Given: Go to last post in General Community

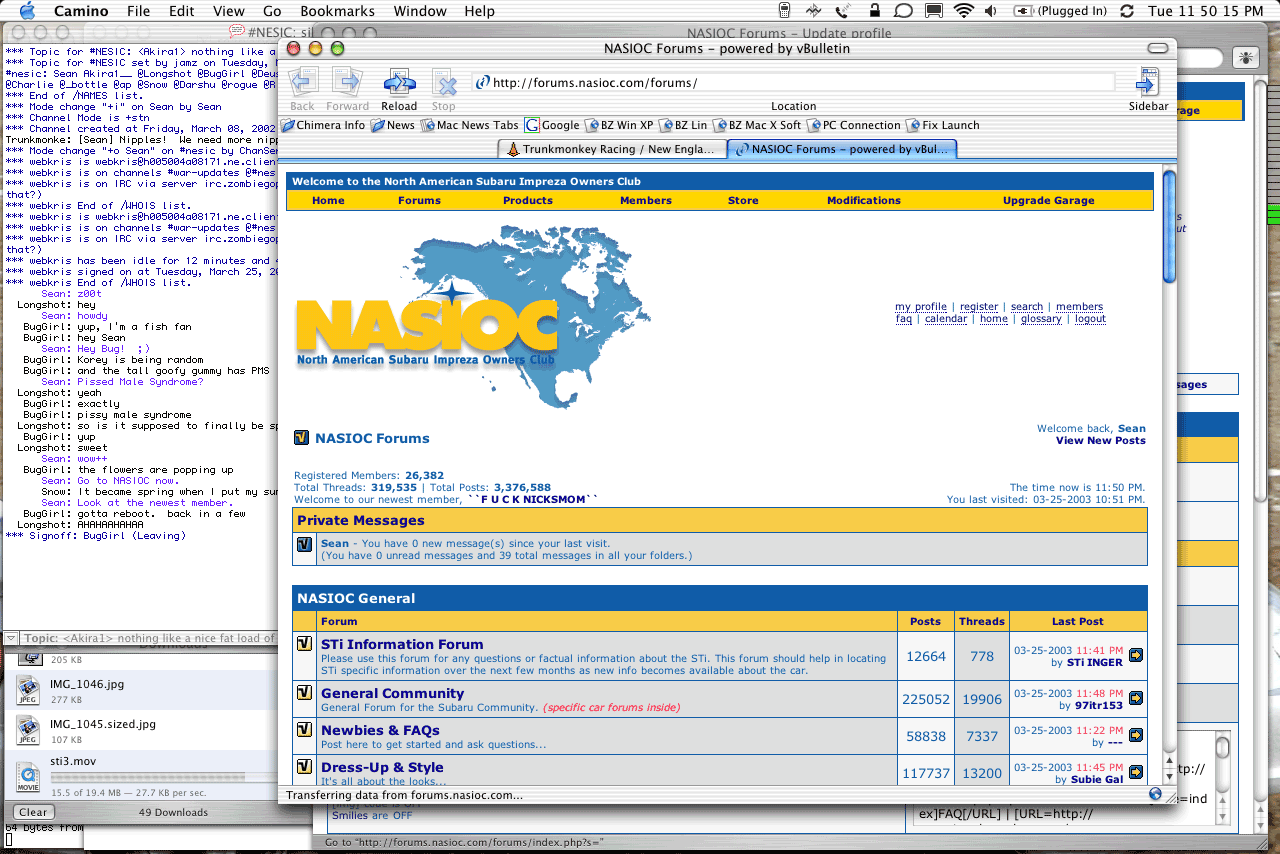Looking at the screenshot, I should click(1136, 698).
